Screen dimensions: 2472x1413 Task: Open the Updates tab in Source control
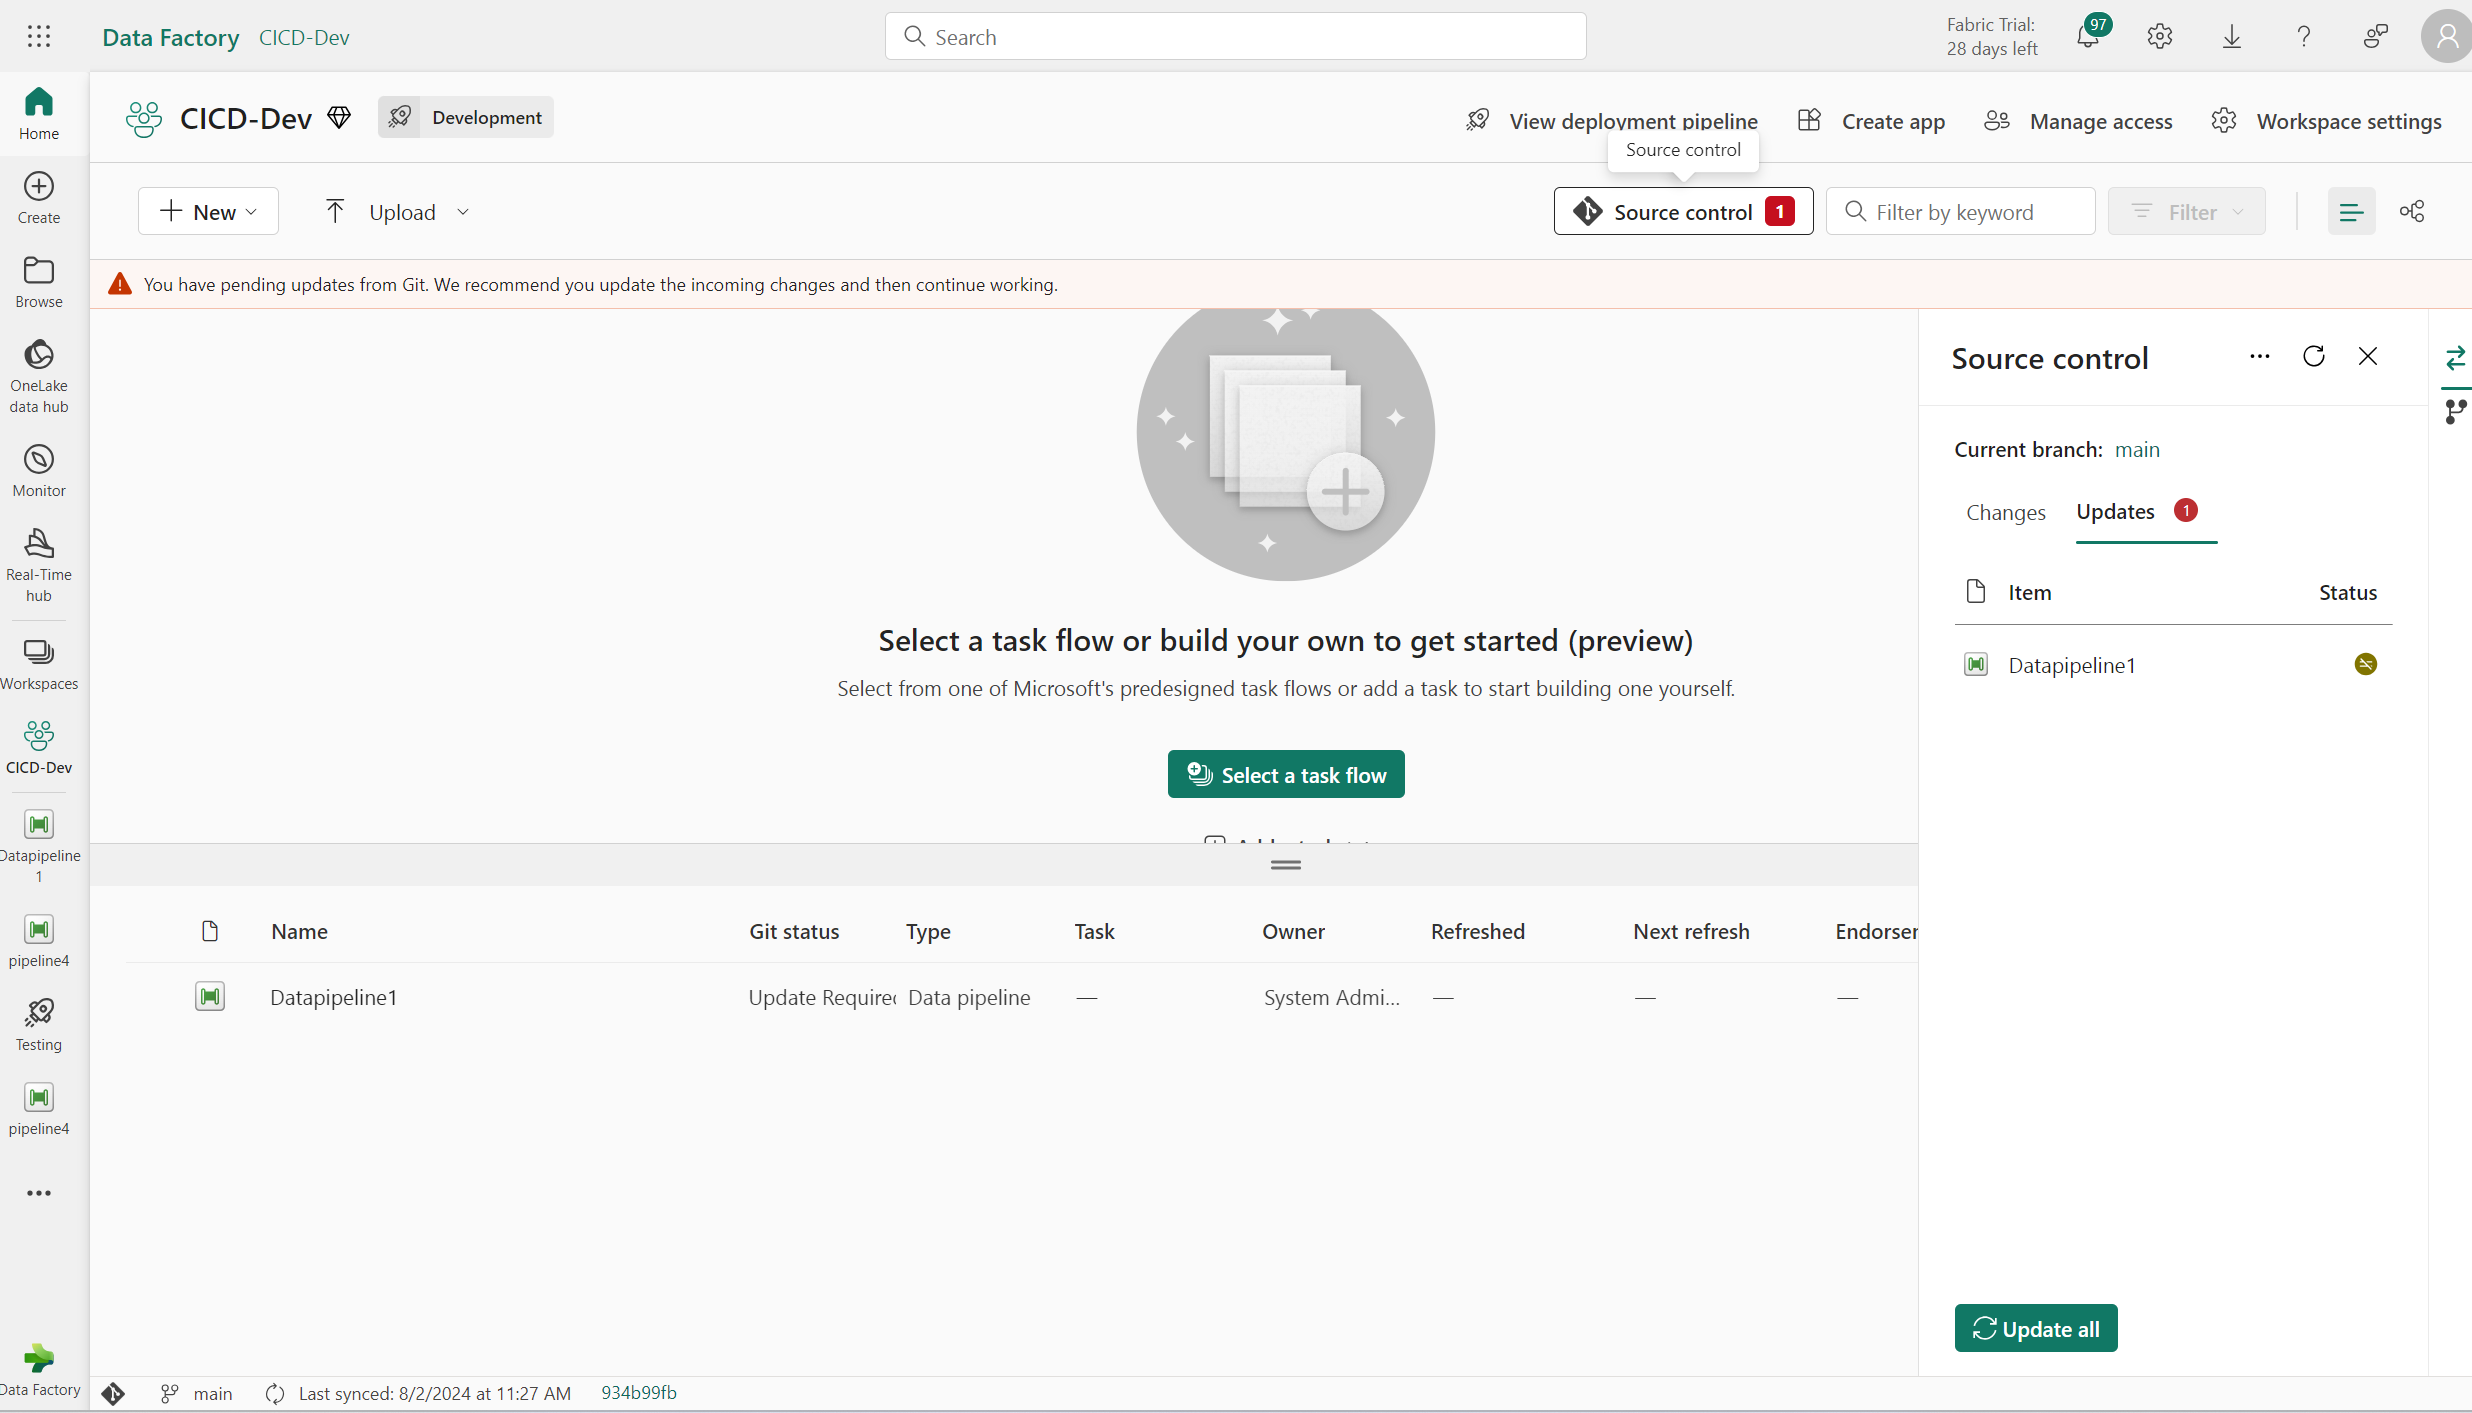point(2115,511)
